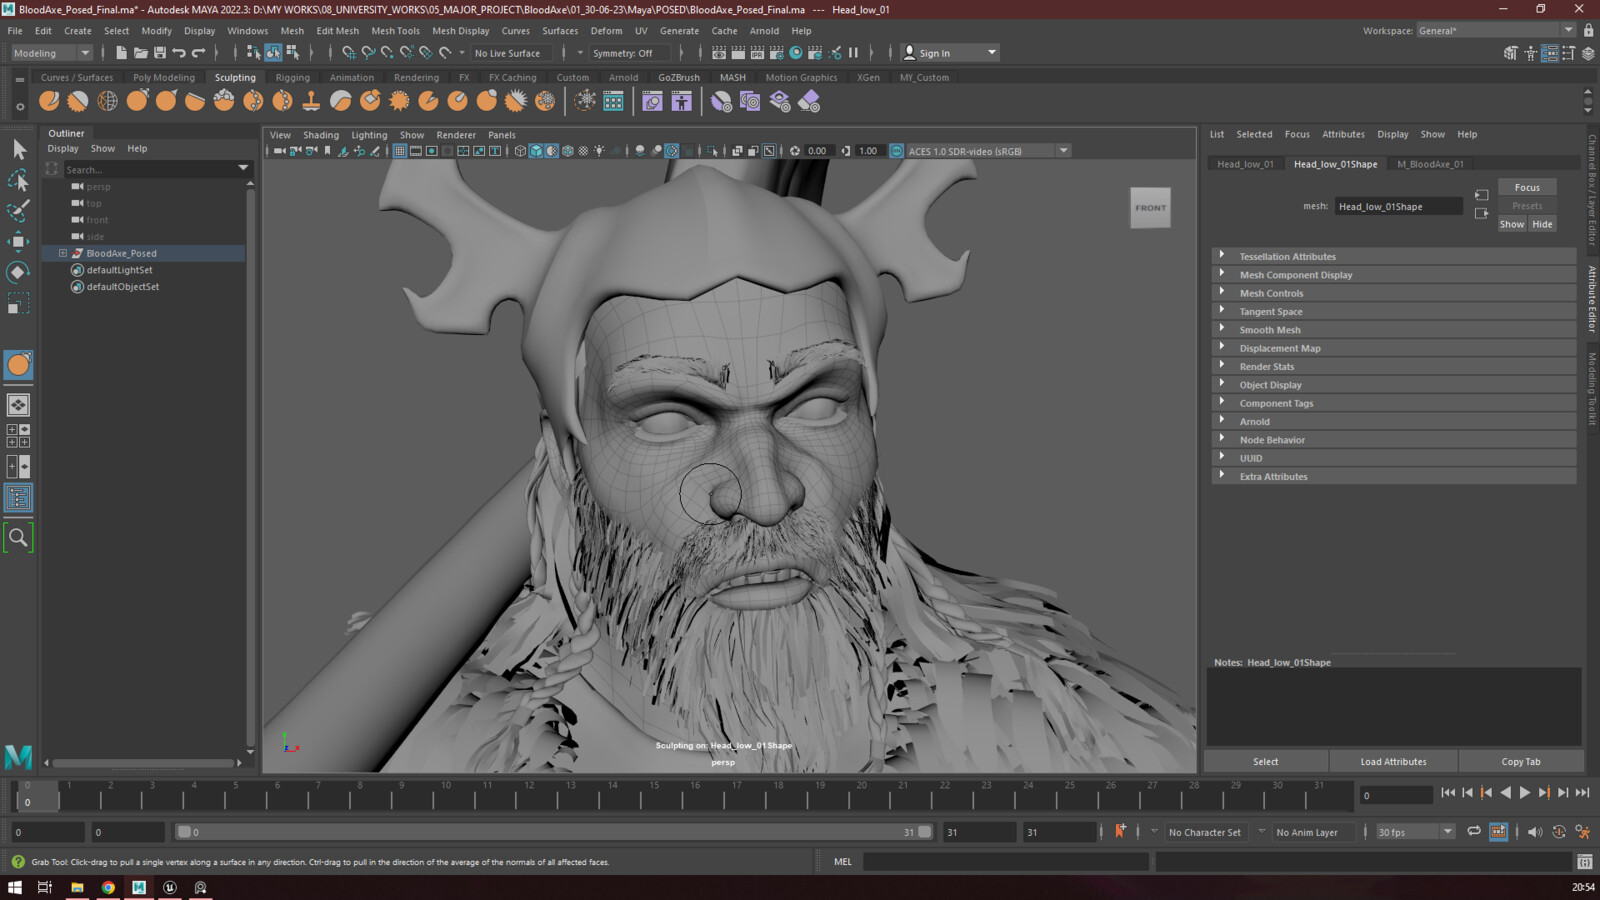The image size is (1600, 900).
Task: Select the Bulge sculpt tool icon
Action: (487, 101)
